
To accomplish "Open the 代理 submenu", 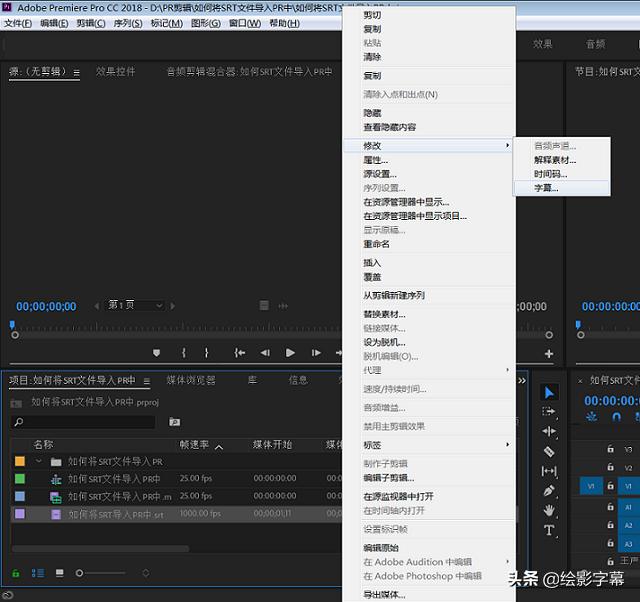I will coord(429,370).
